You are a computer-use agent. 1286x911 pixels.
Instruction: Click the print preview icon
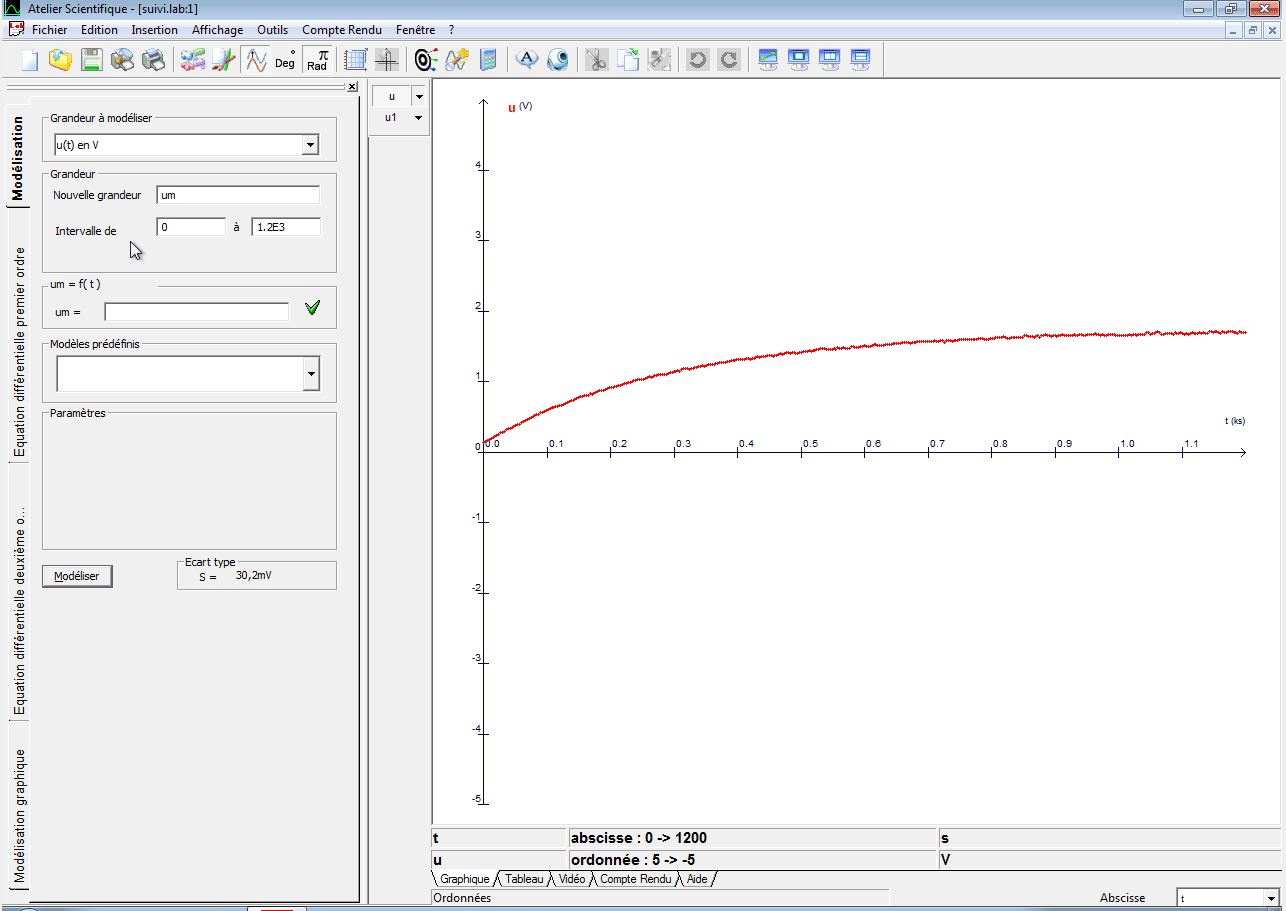[122, 60]
